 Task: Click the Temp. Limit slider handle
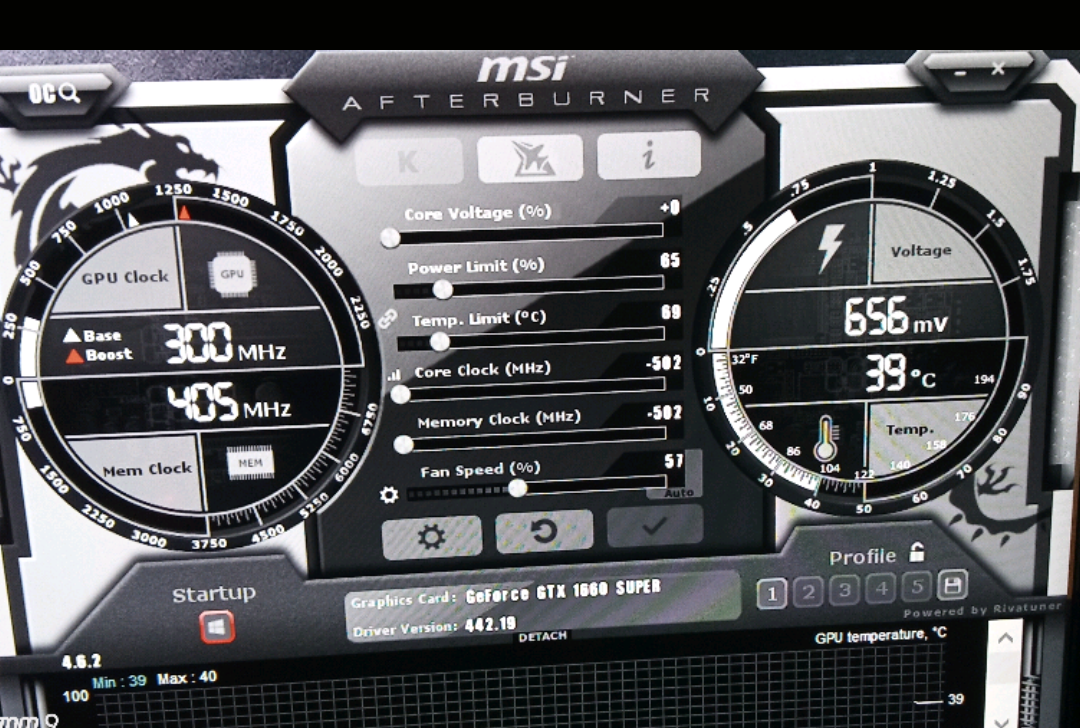pos(439,341)
